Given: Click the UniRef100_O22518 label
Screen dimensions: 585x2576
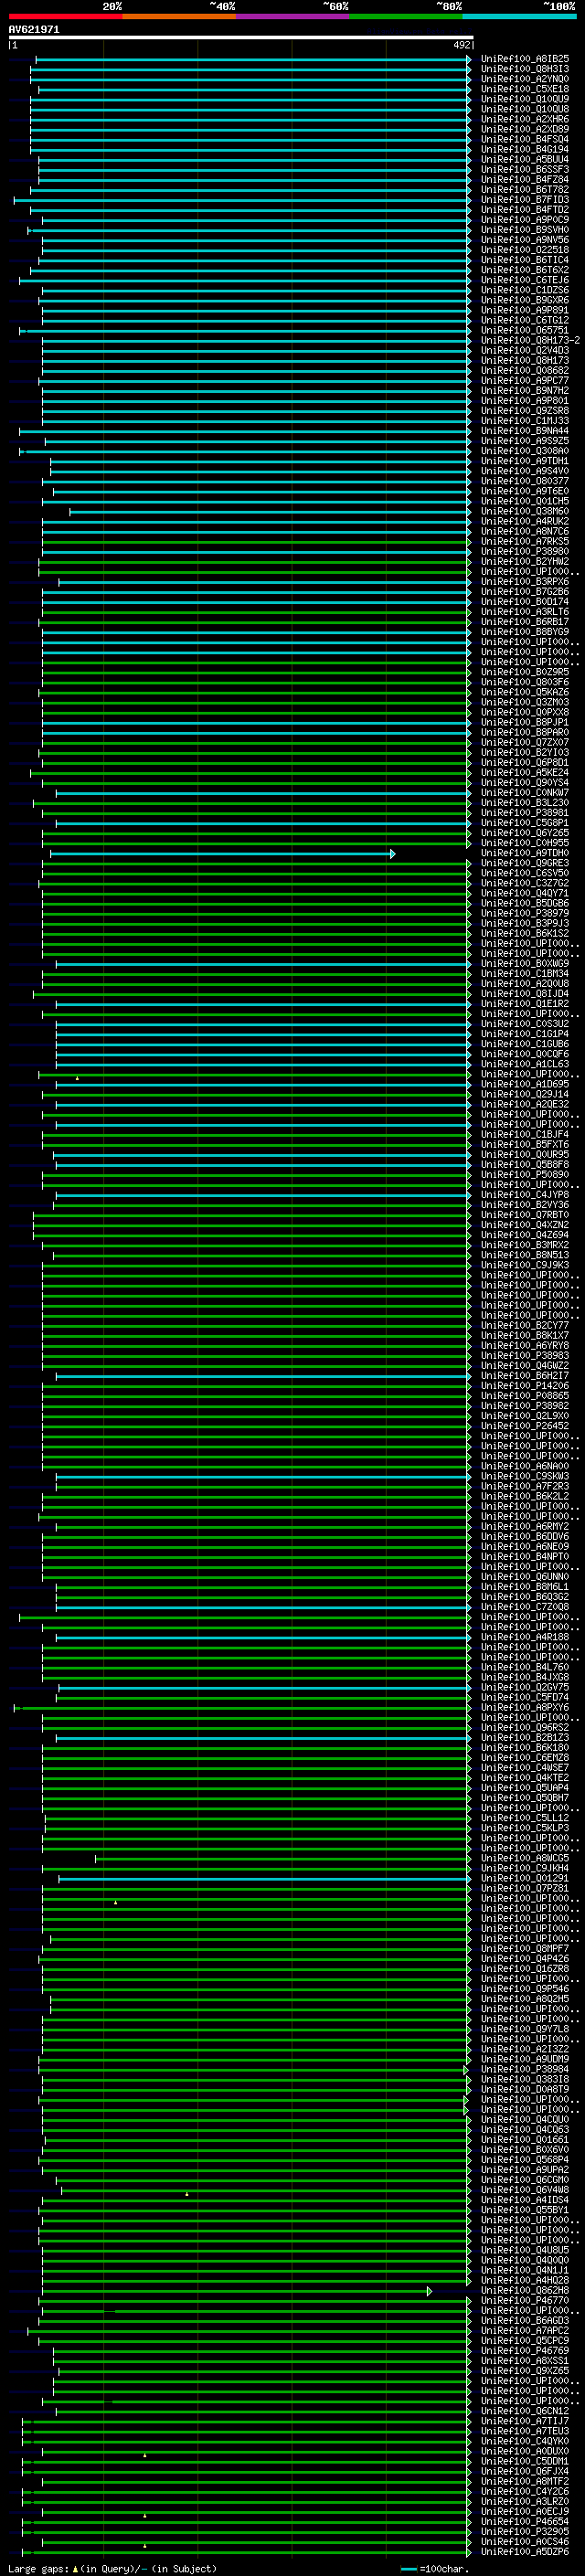Looking at the screenshot, I should tap(524, 250).
